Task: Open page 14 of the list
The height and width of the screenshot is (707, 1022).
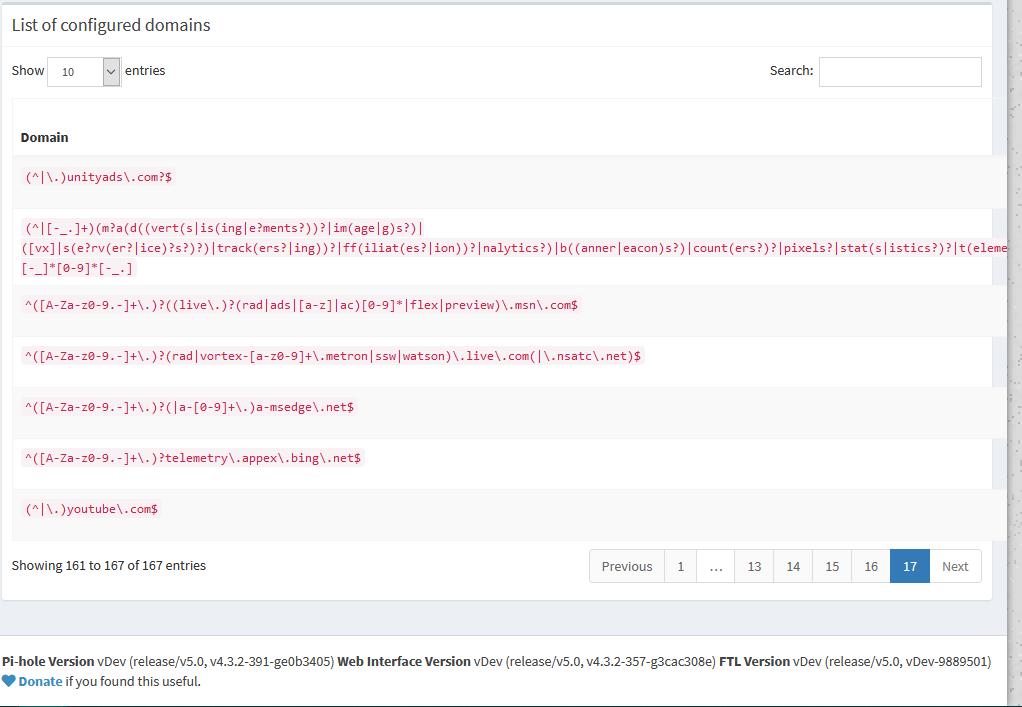Action: [792, 566]
